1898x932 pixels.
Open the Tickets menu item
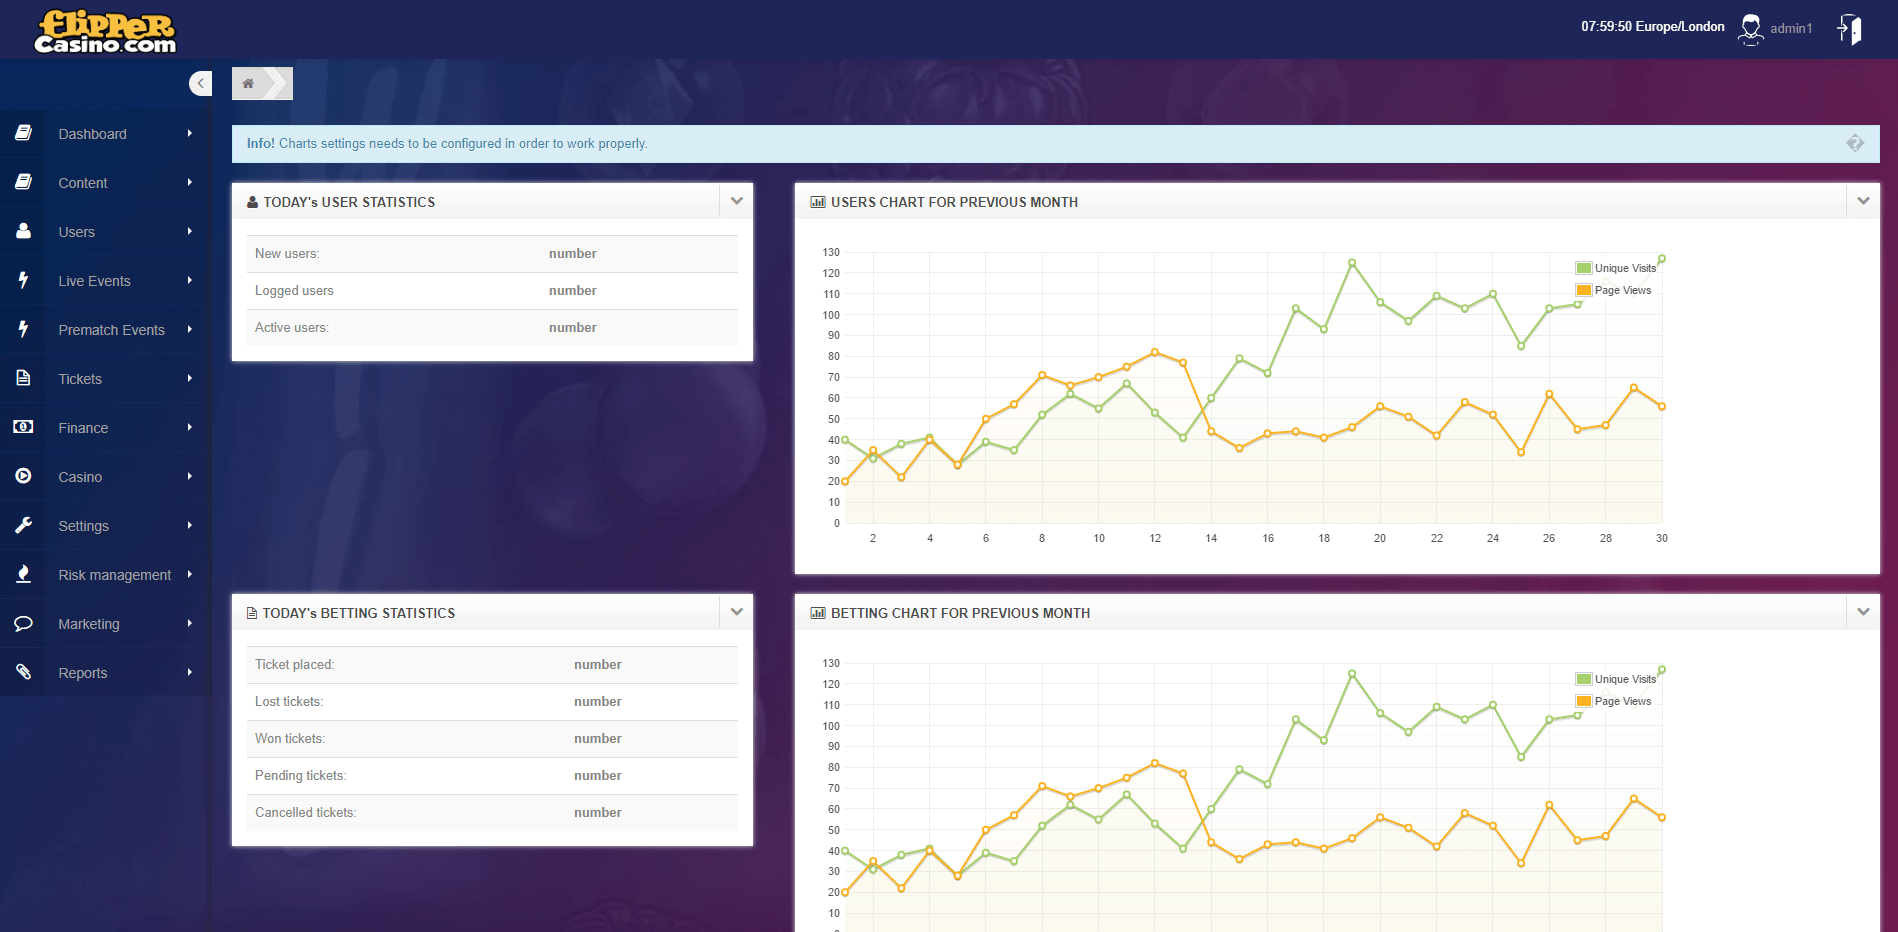click(80, 379)
